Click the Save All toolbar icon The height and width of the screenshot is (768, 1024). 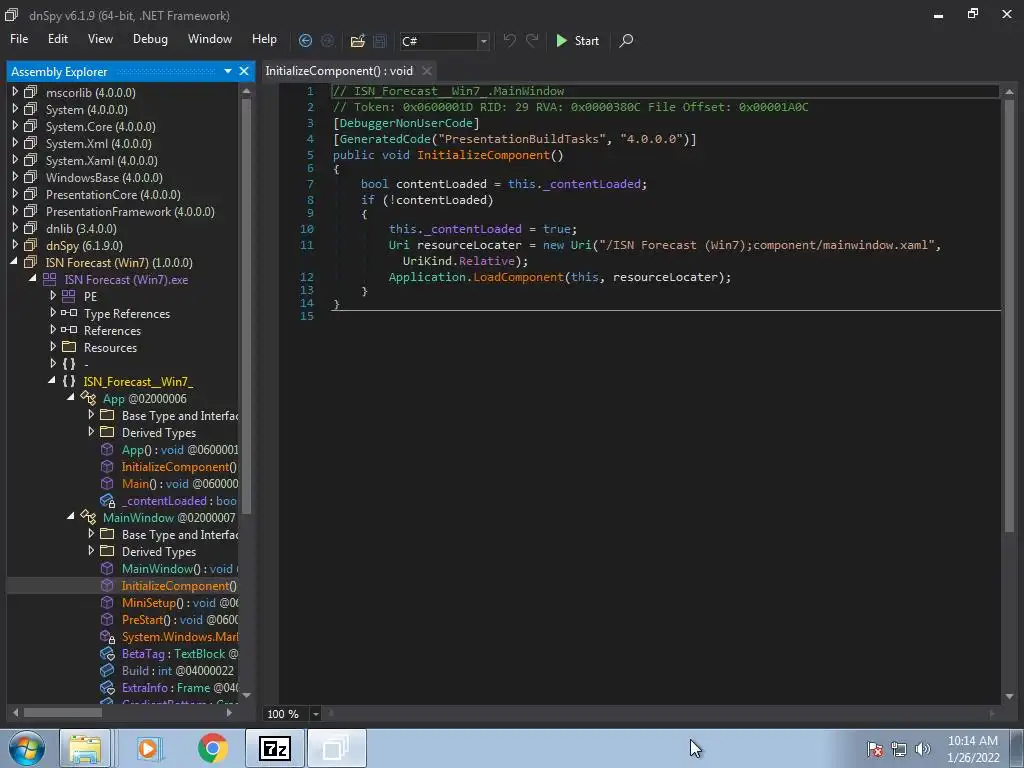click(379, 40)
